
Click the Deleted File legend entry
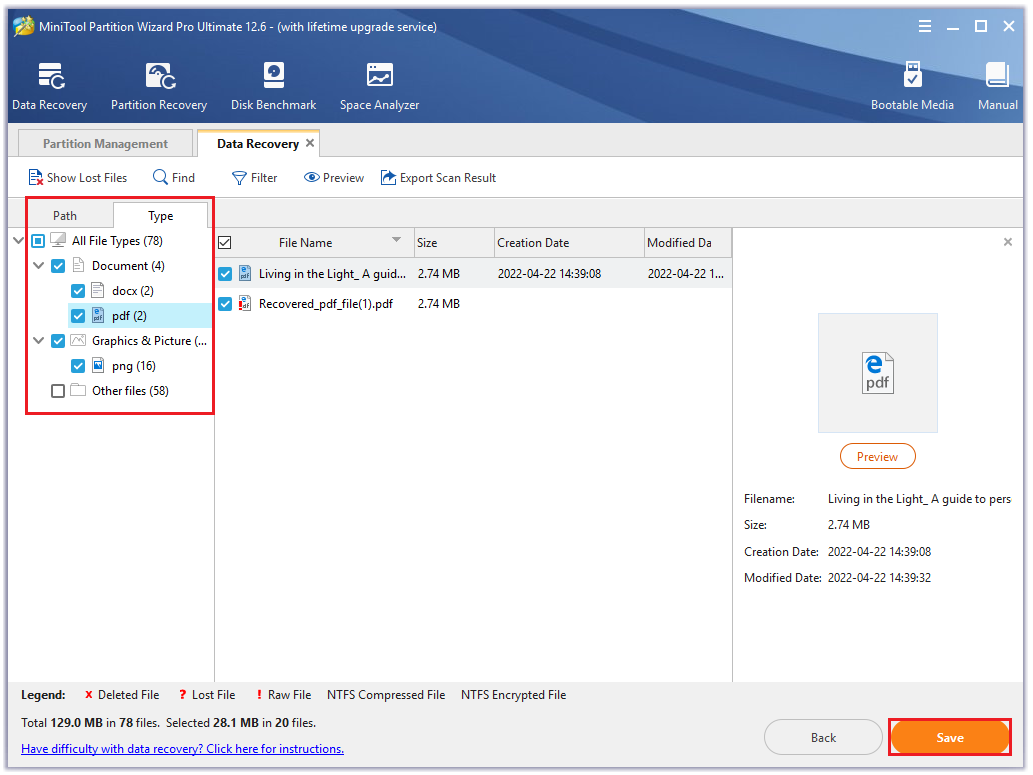tap(122, 695)
